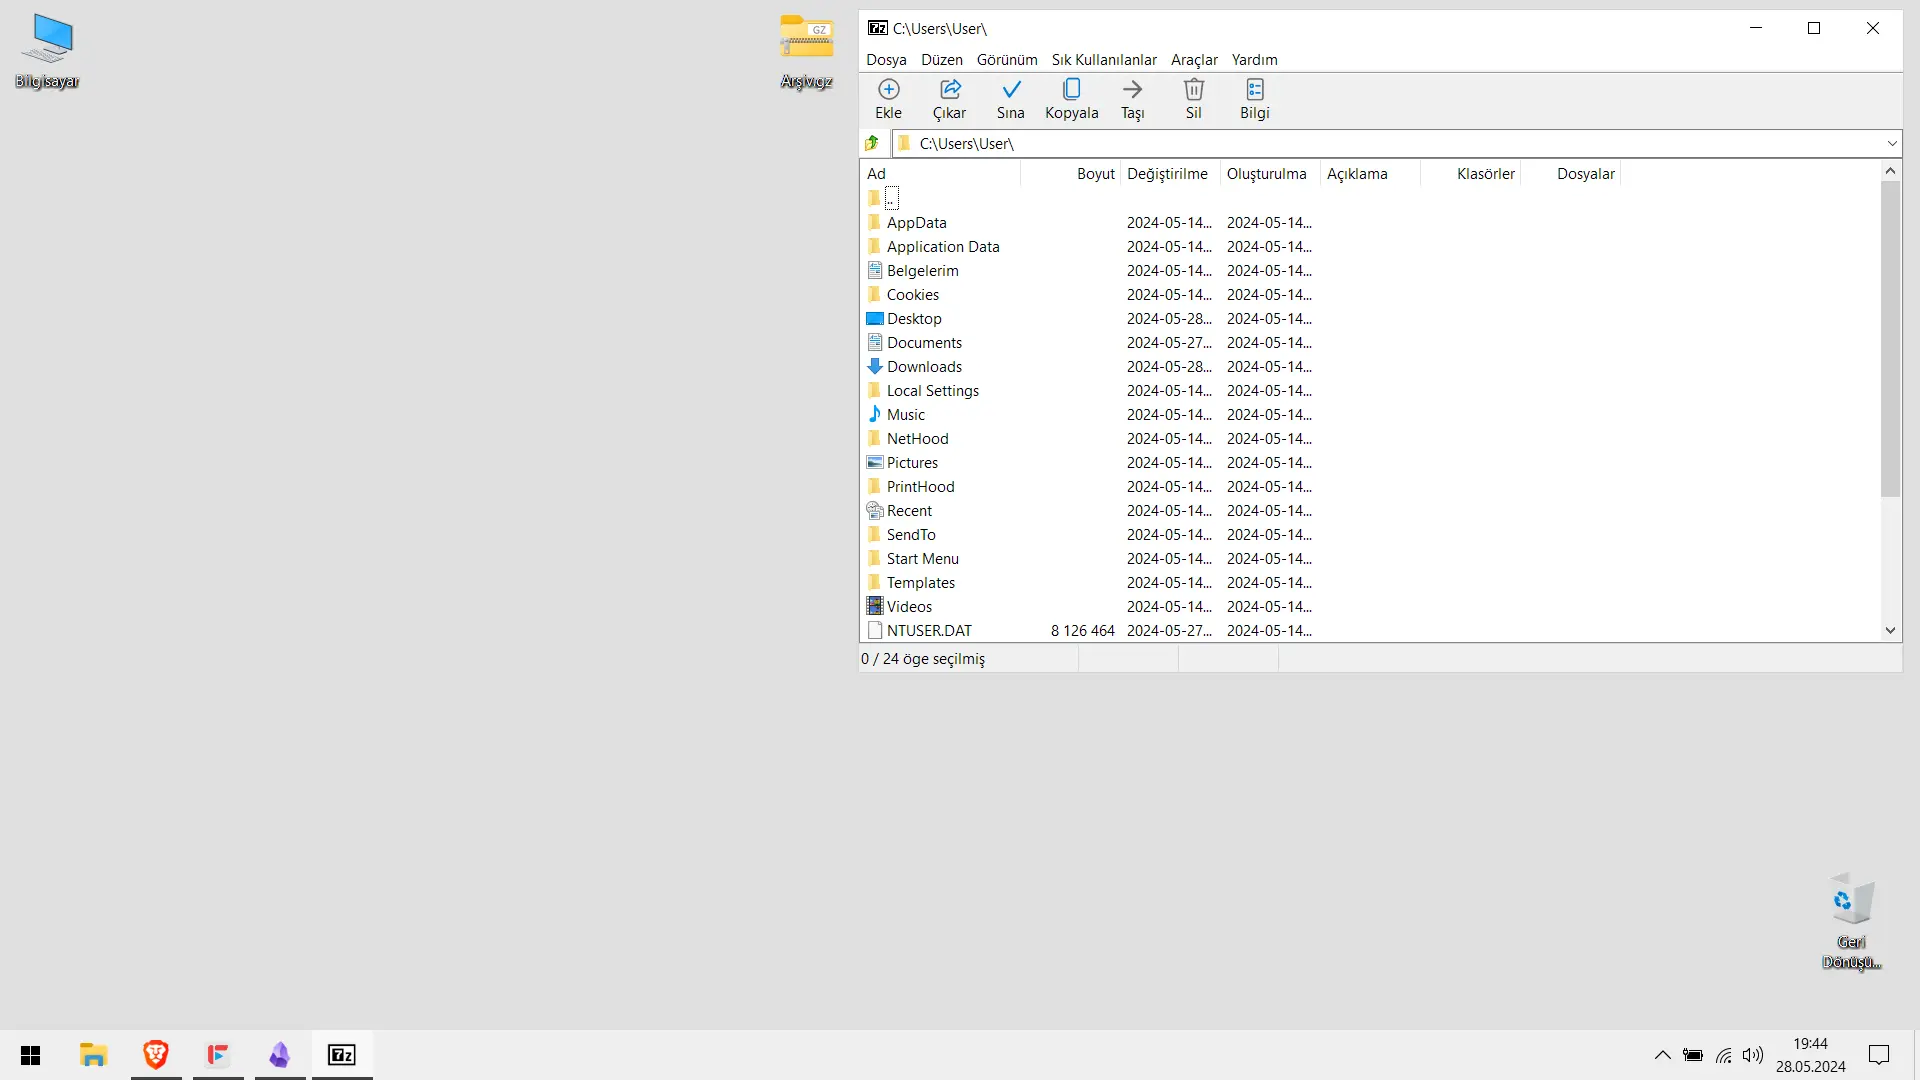1920x1080 pixels.
Task: Open the Sık Kullanılanlar menu
Action: point(1104,59)
